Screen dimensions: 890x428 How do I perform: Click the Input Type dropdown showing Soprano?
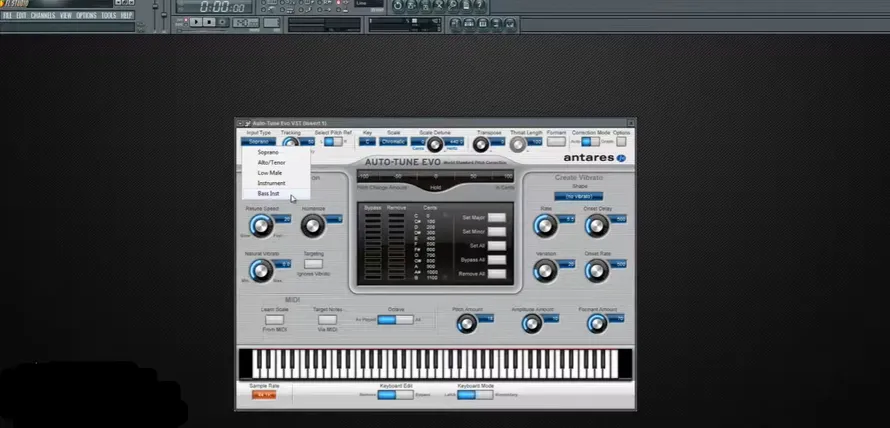coord(258,141)
